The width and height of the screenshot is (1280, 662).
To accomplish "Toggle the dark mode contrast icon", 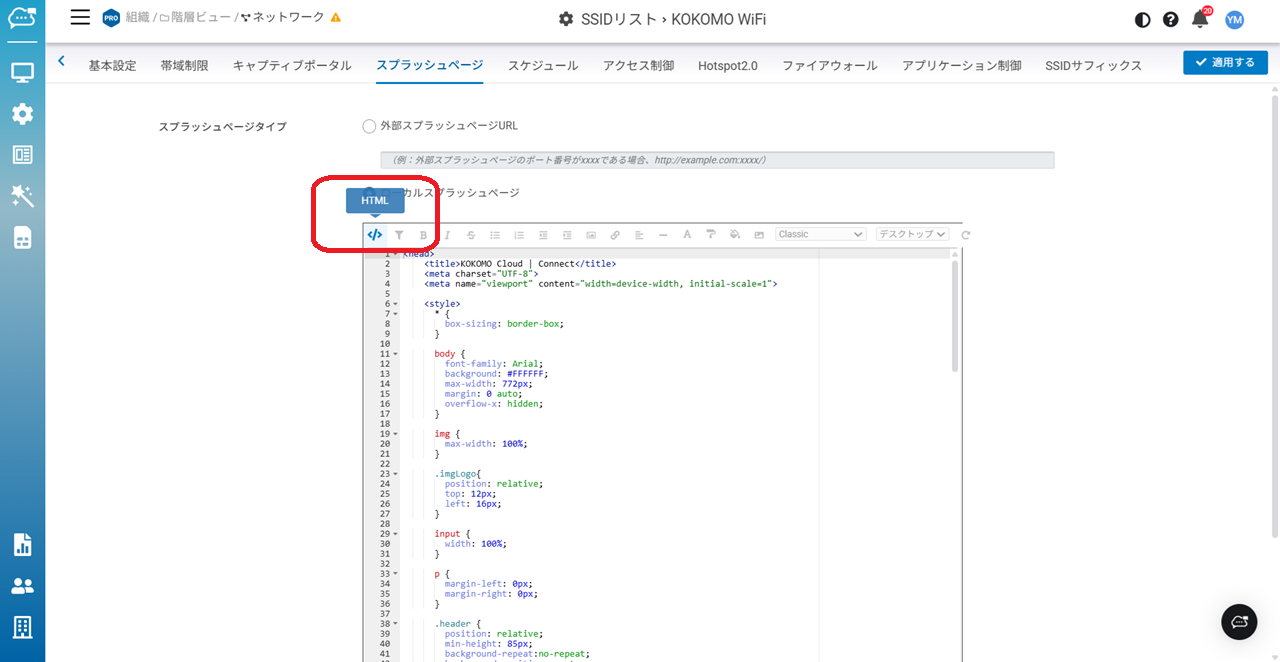I will (1143, 19).
